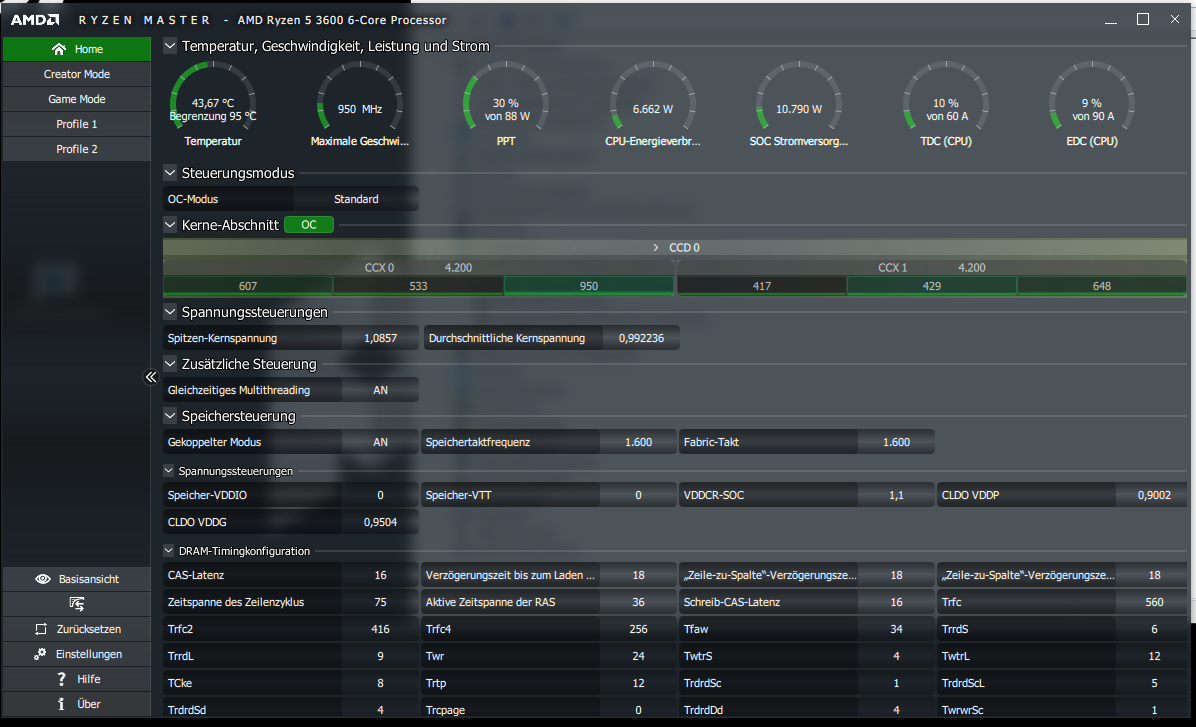Click the OC-Modus Standard value

[356, 199]
